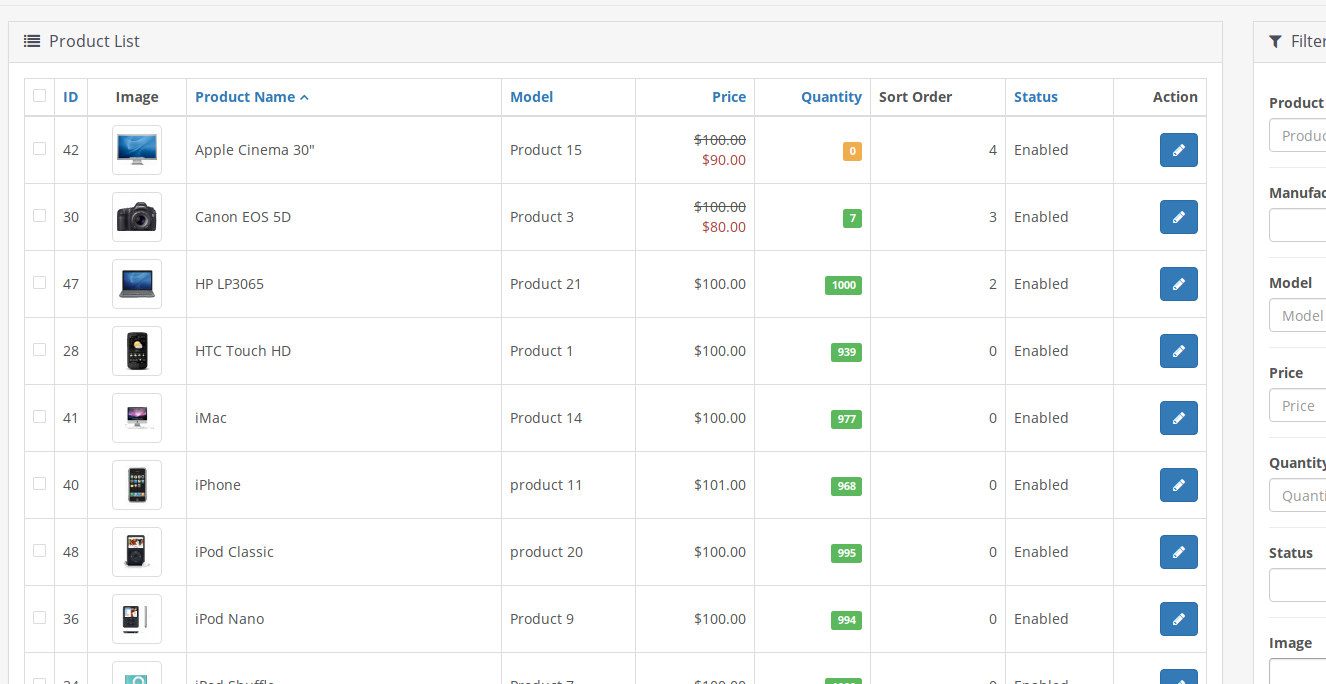Select the quantity badge 939

846,352
